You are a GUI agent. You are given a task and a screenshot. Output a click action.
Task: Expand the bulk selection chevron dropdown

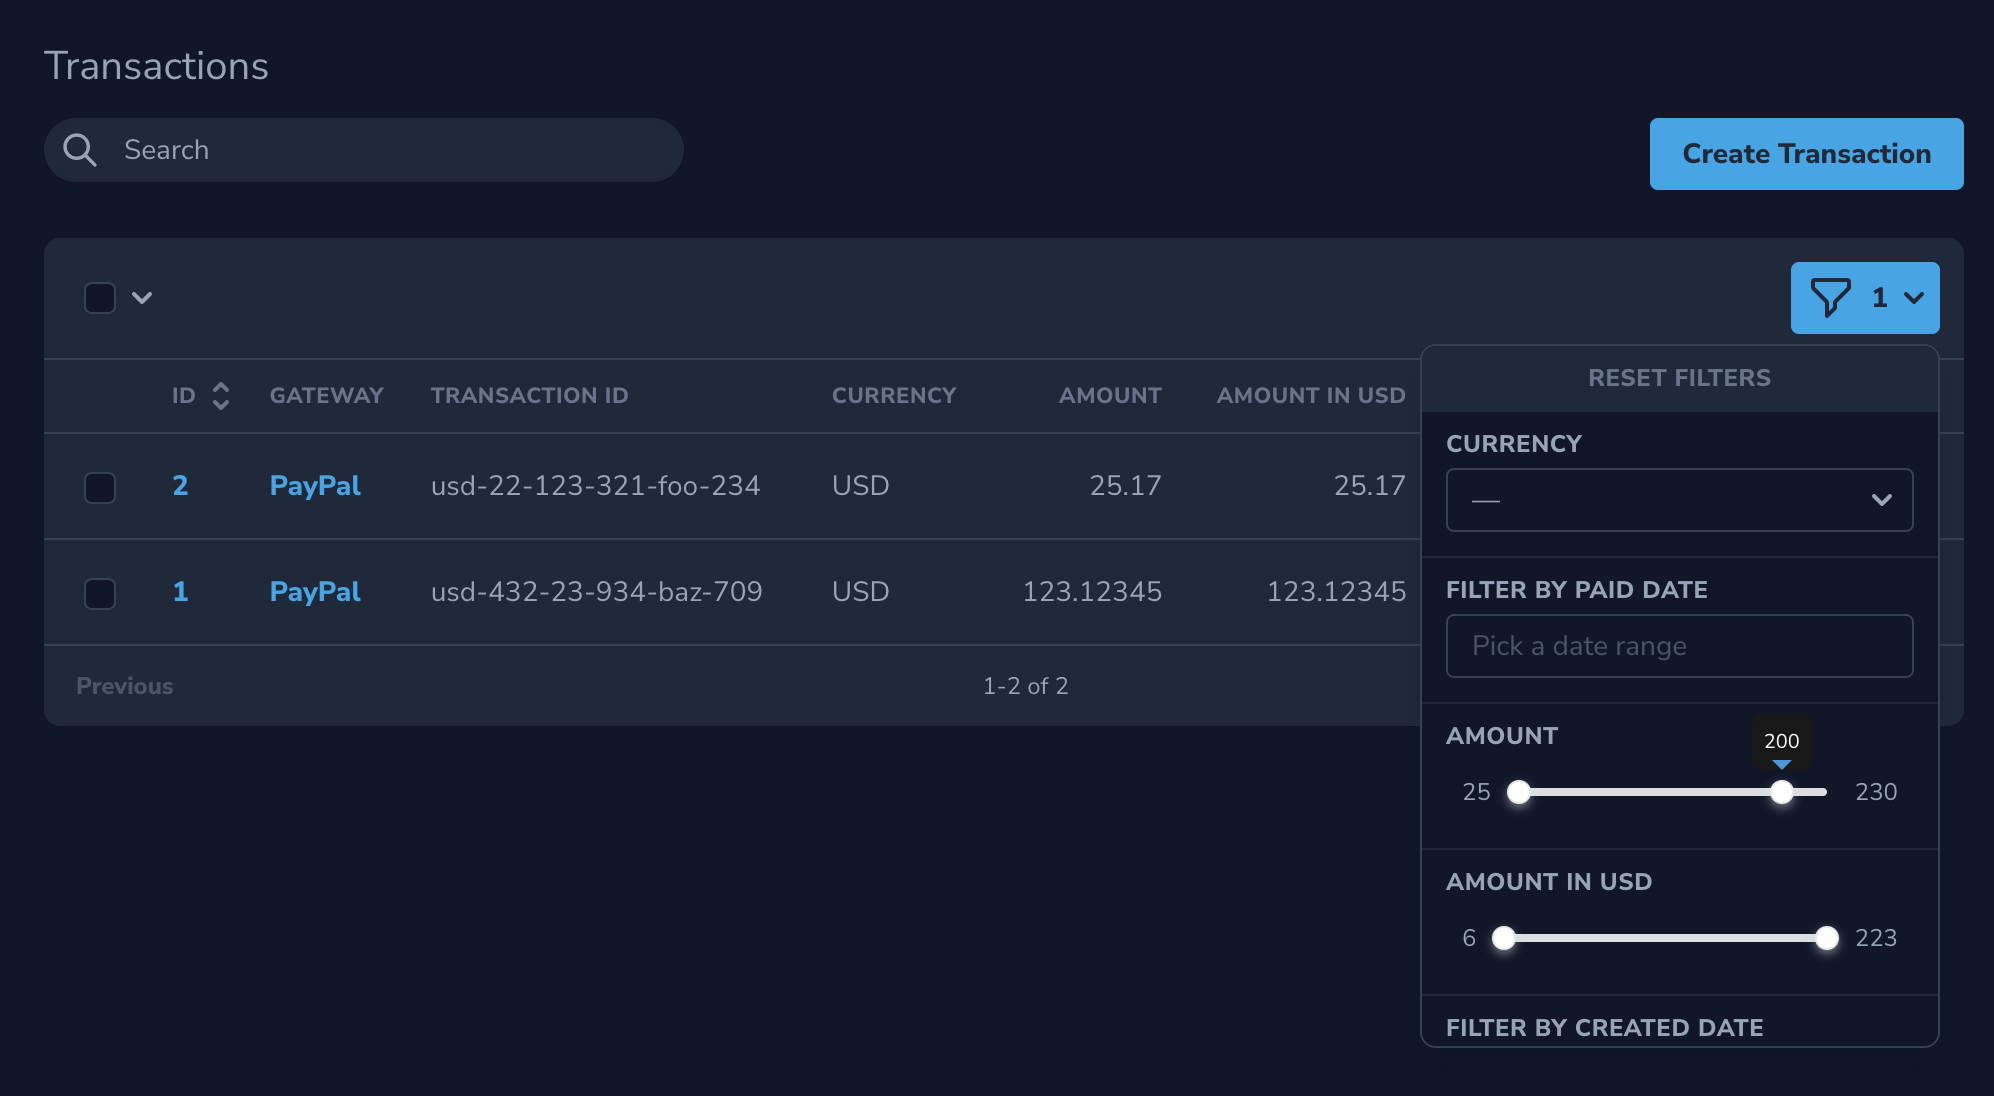point(142,298)
